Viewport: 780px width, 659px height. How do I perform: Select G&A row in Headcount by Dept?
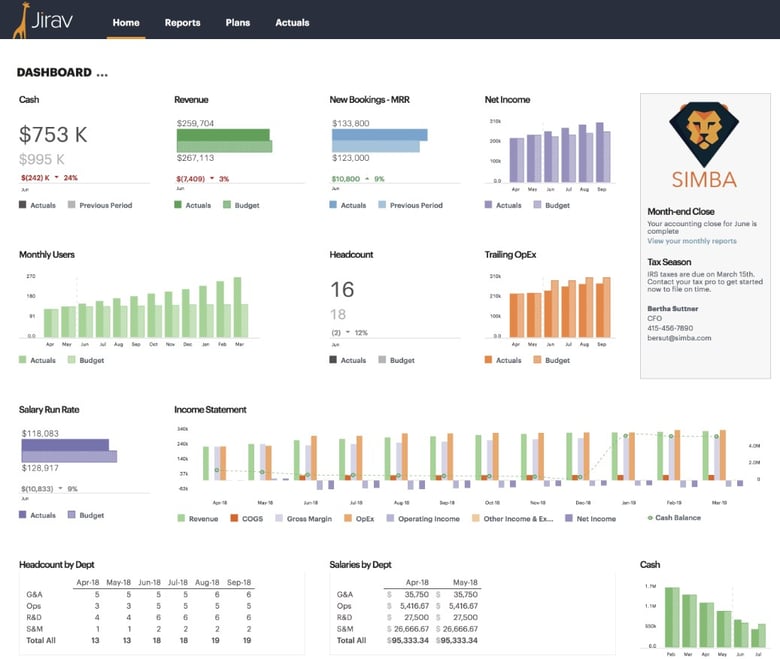(139, 594)
